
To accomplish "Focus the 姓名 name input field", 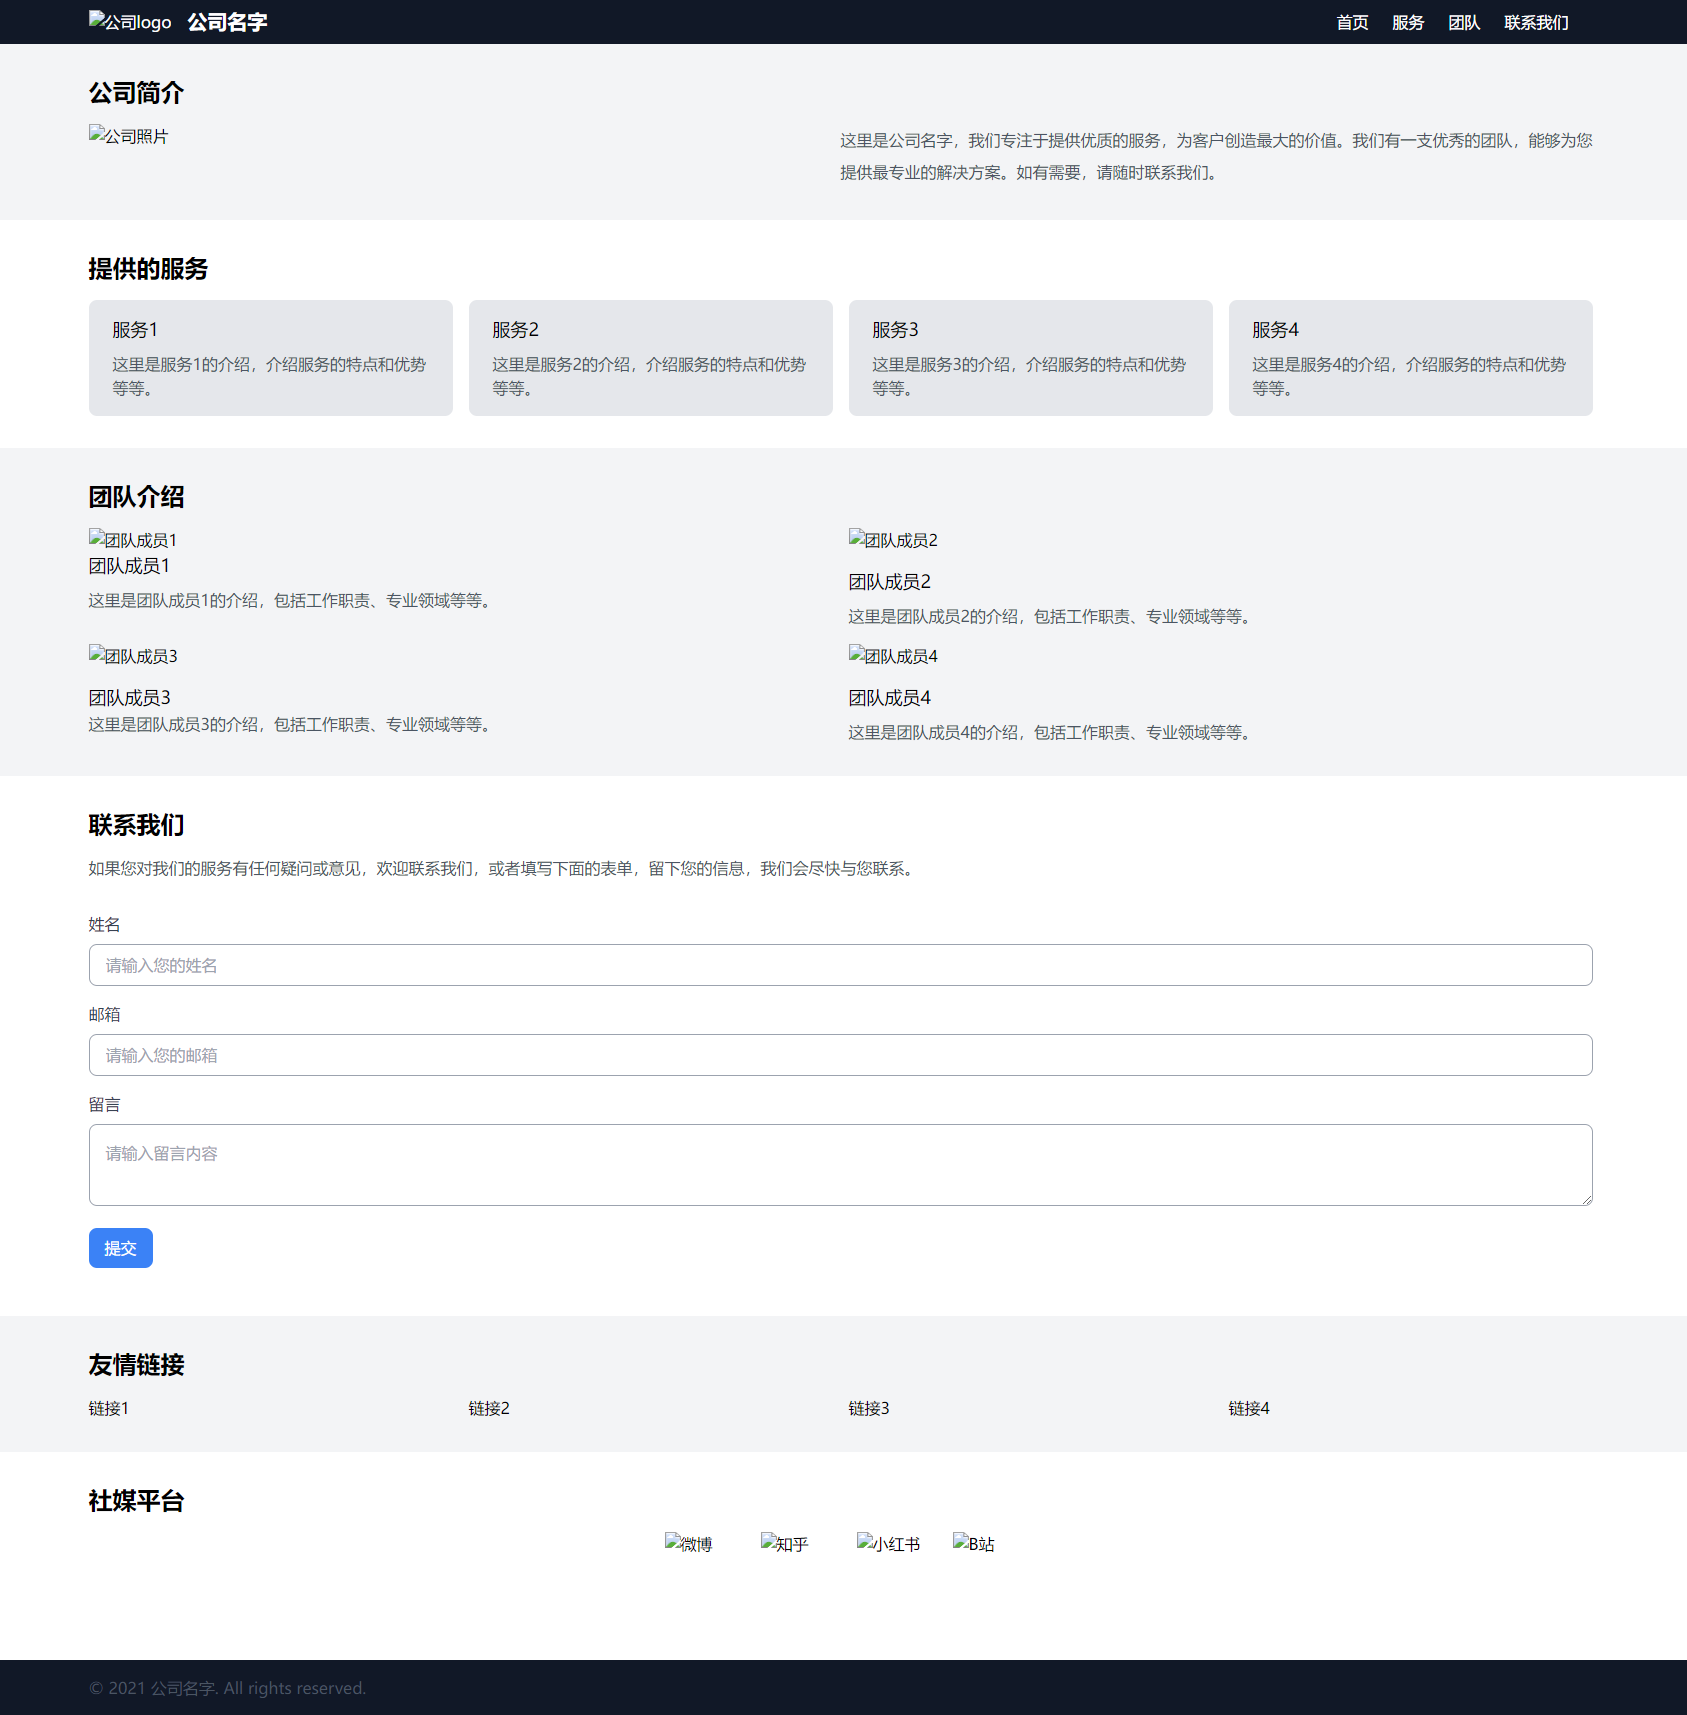I will tap(840, 965).
